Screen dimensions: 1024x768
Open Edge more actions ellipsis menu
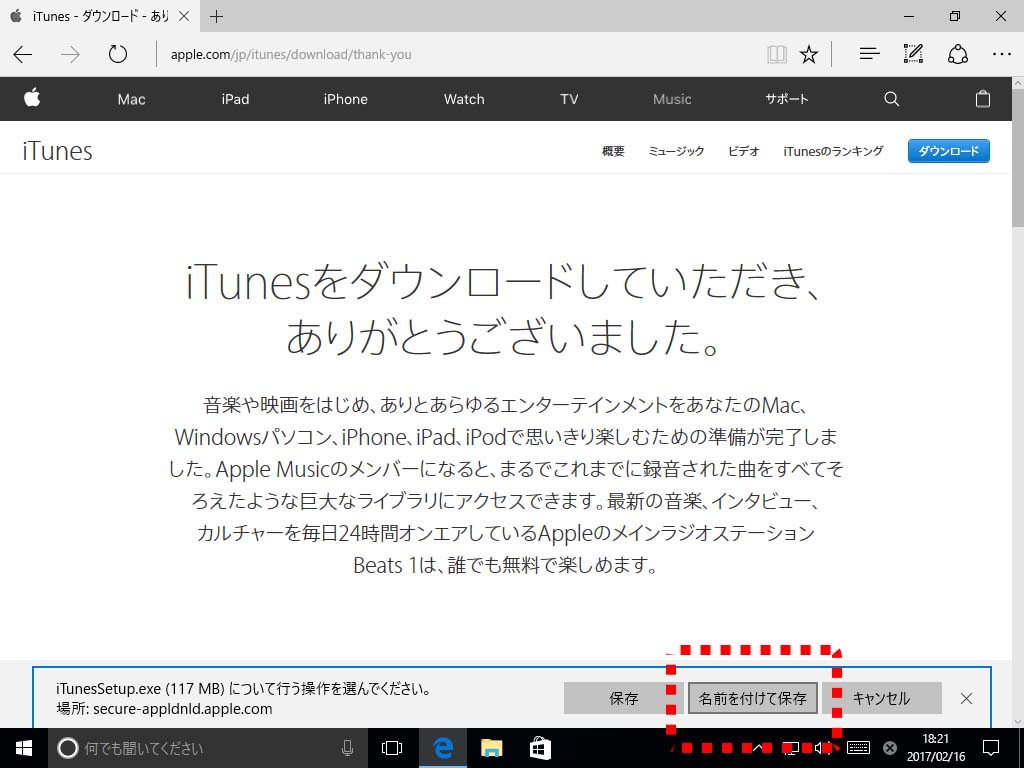point(1001,55)
